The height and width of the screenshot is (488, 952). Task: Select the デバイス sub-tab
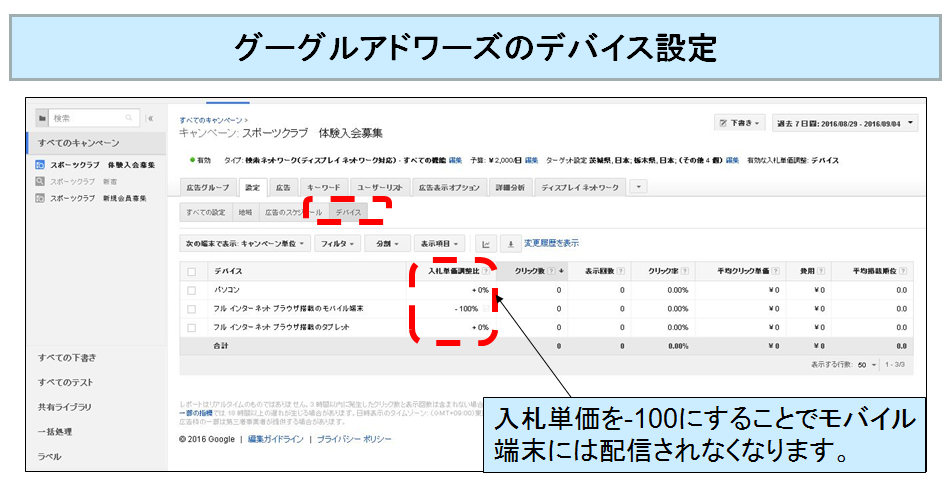[x=348, y=212]
